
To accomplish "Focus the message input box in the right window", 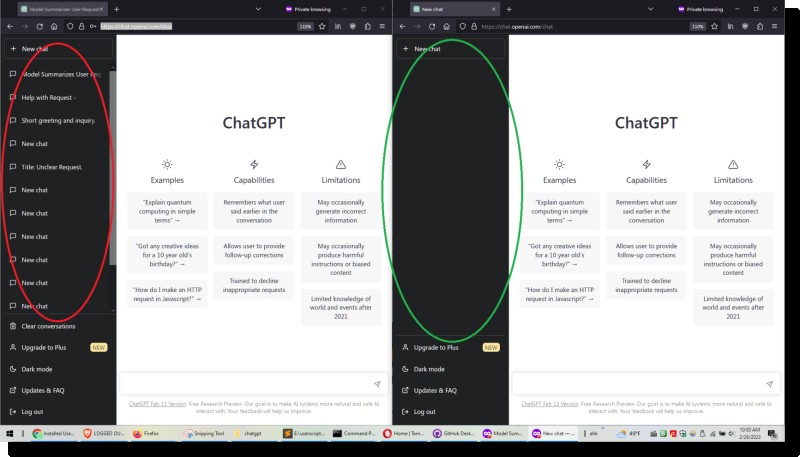I will pos(646,384).
